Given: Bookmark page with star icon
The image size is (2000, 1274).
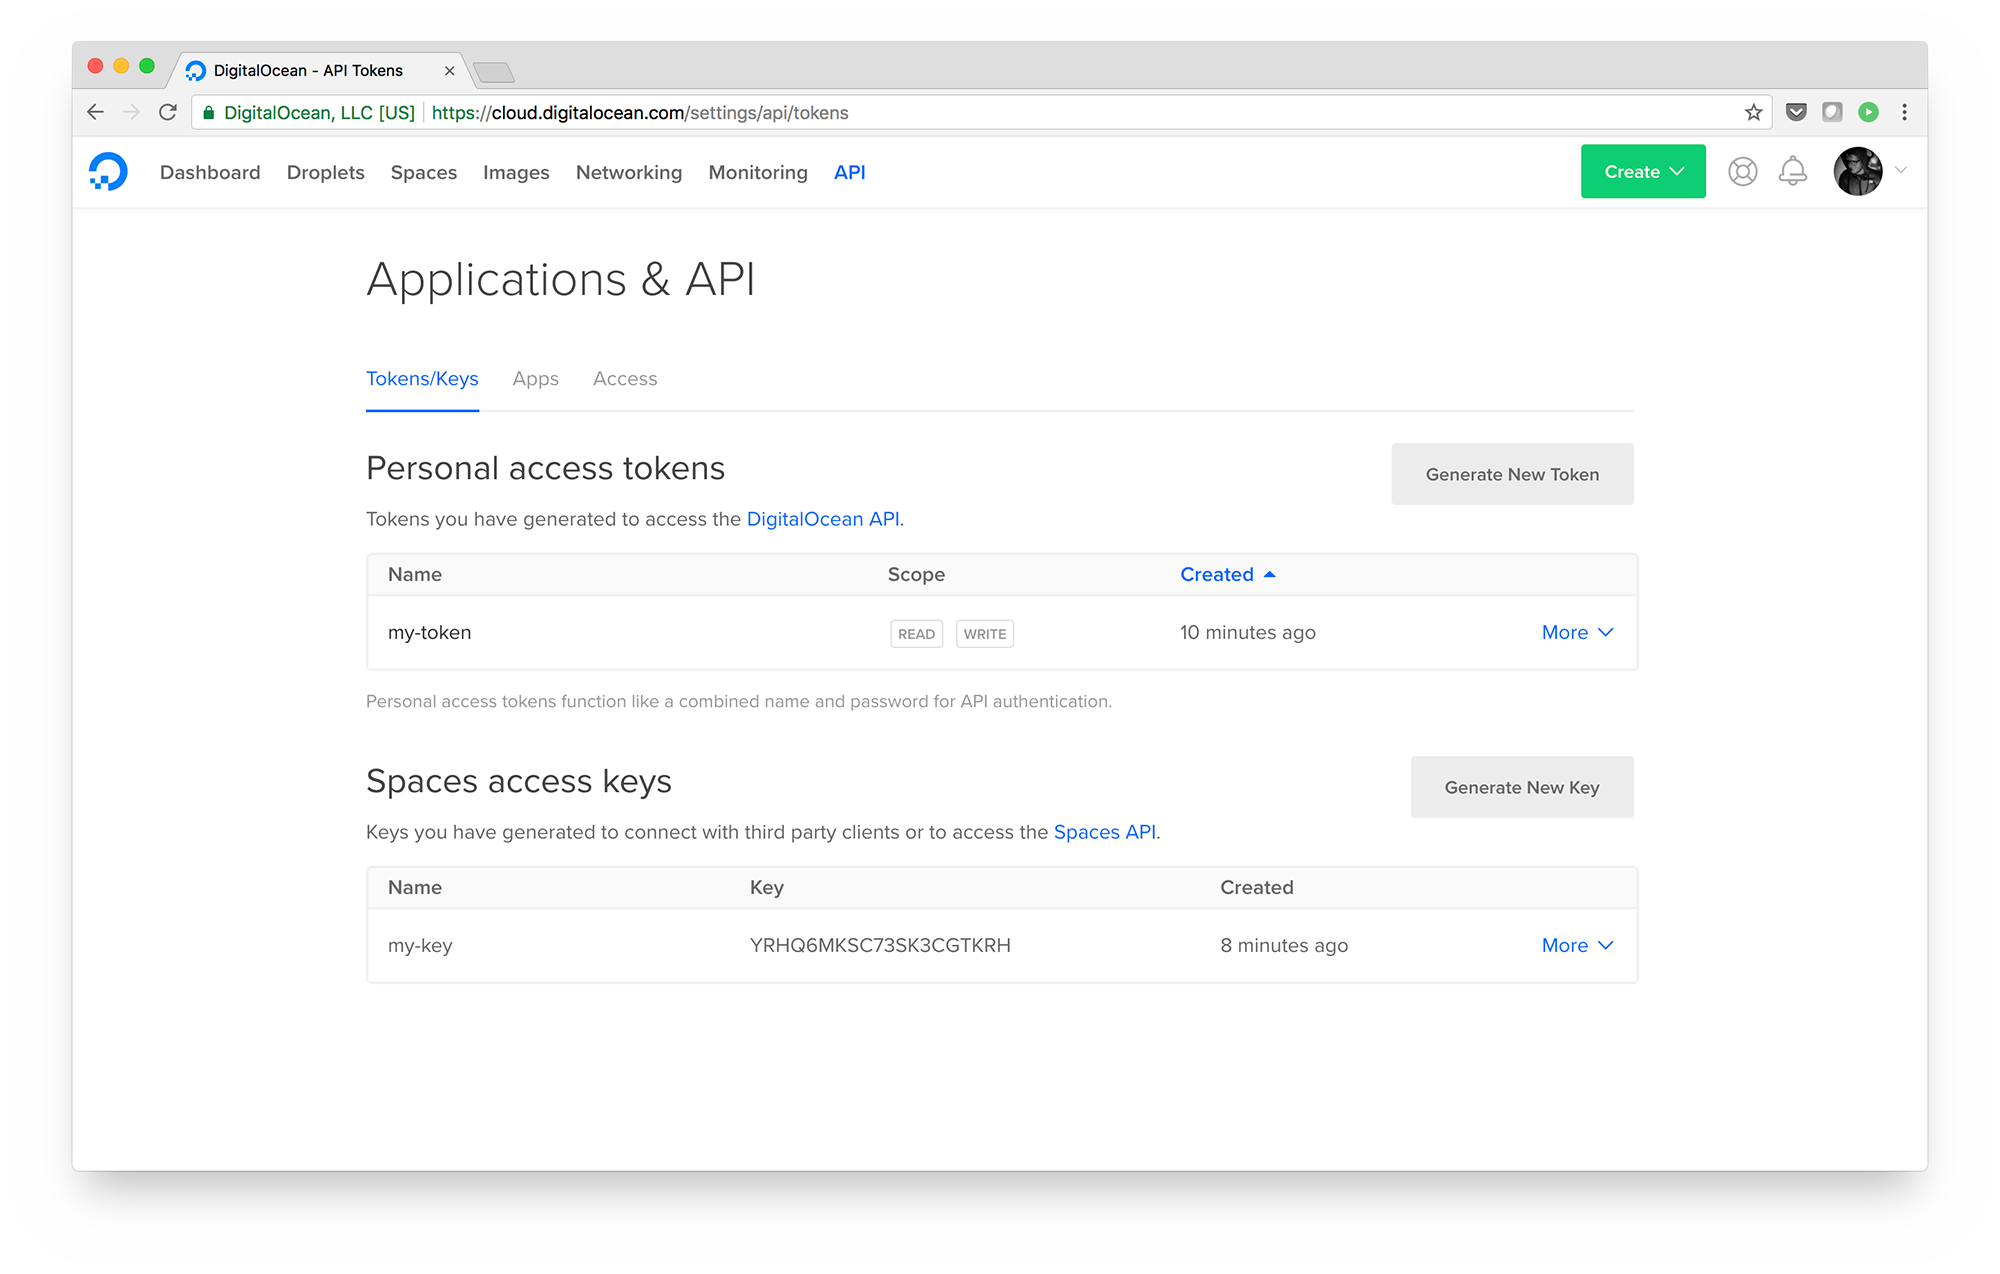Looking at the screenshot, I should point(1753,112).
